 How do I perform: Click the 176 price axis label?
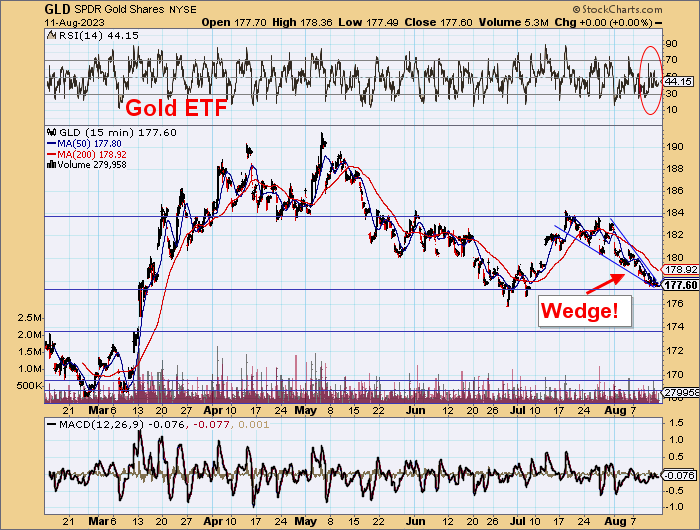[675, 304]
